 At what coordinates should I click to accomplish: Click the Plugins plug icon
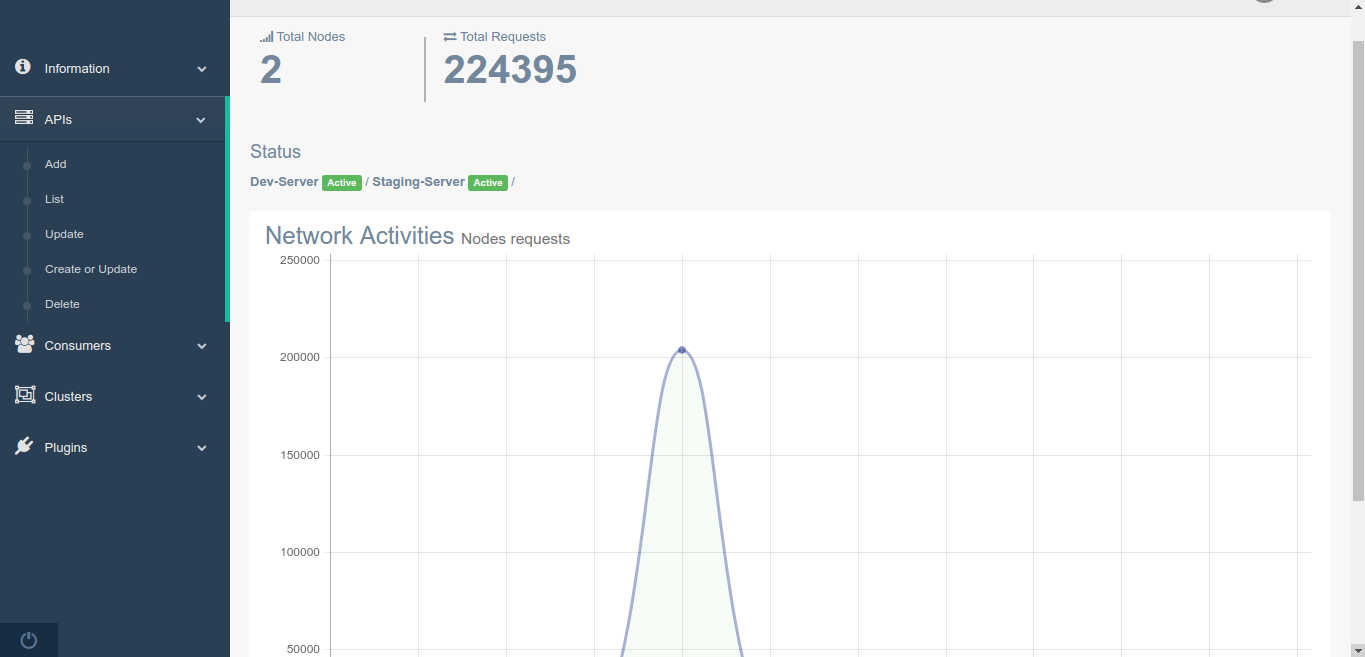click(24, 446)
